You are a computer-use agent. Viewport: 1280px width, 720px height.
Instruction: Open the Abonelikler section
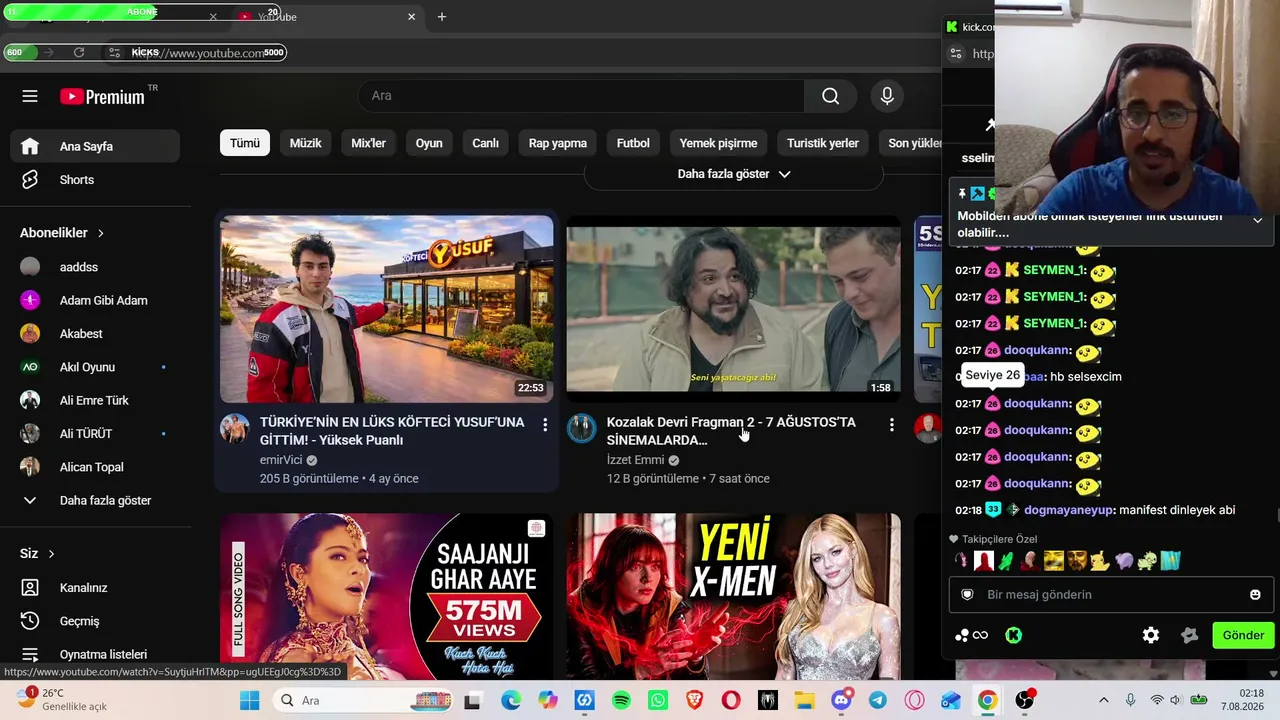click(x=62, y=233)
